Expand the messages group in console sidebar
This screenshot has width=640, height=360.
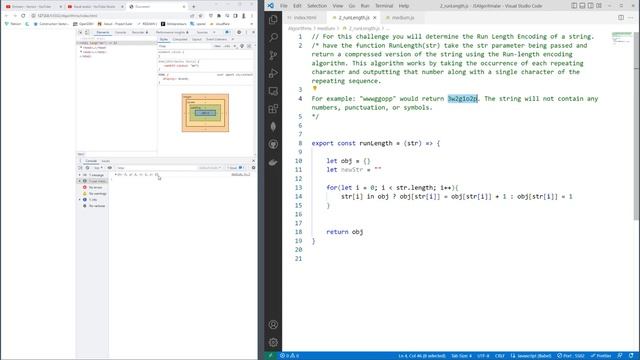(80, 175)
